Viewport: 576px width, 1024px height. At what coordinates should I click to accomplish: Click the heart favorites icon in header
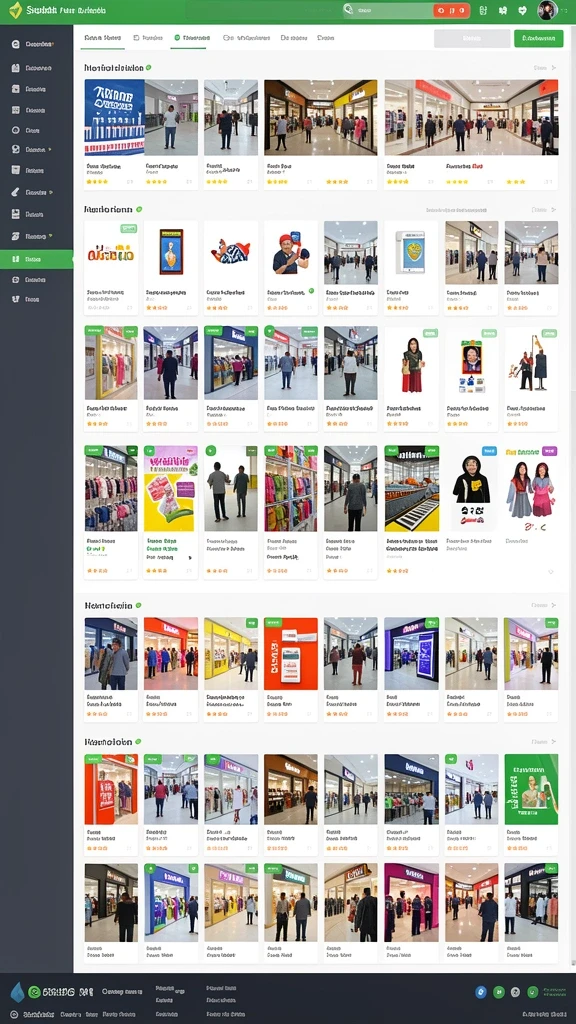coord(522,10)
